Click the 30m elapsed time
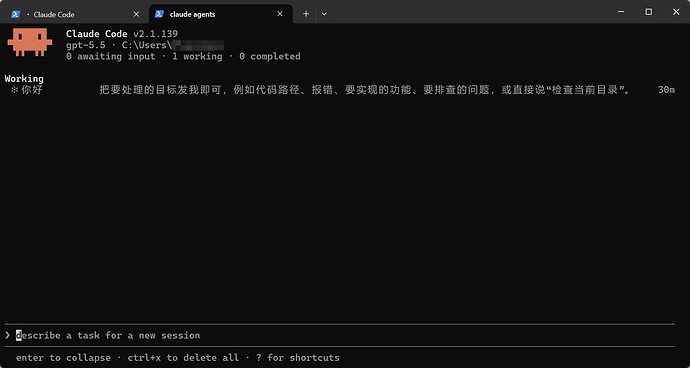Image resolution: width=690 pixels, height=368 pixels. [666, 90]
